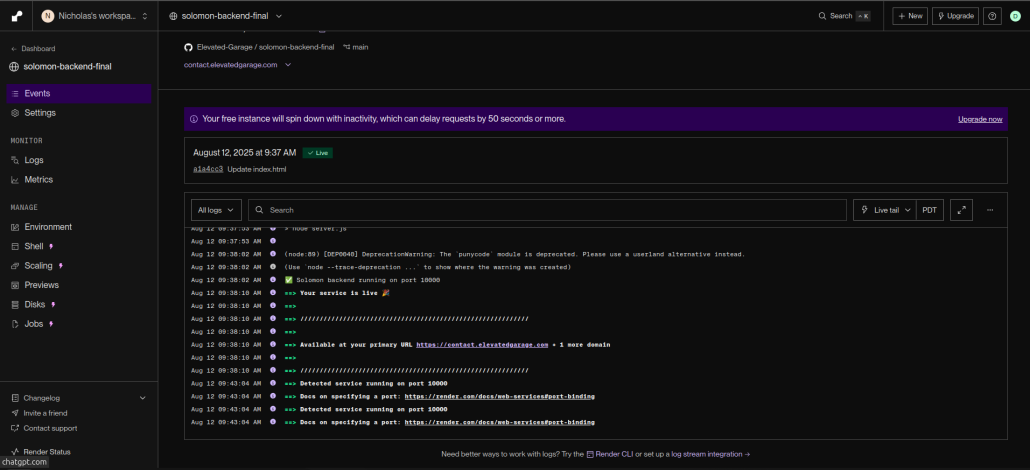
Task: Open the All logs filter dropdown
Action: pyautogui.click(x=216, y=210)
